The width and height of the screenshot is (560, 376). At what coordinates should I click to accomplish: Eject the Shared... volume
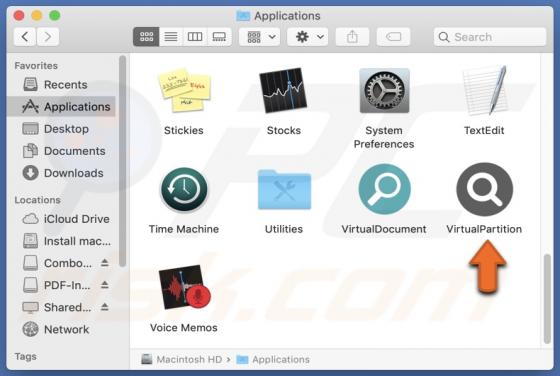(104, 307)
